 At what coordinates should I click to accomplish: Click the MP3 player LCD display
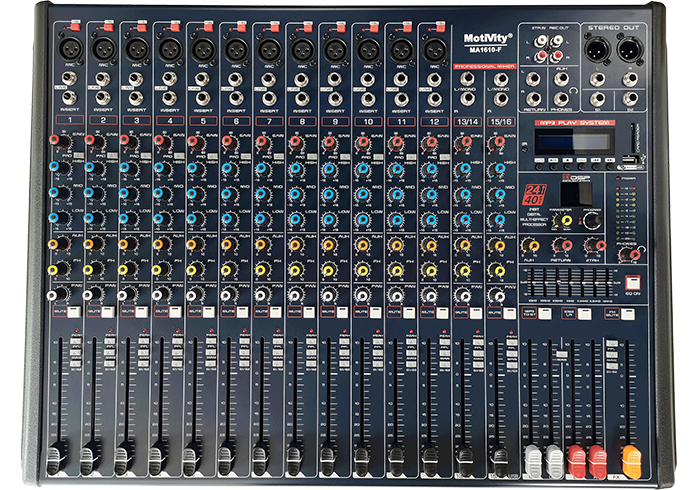572,141
